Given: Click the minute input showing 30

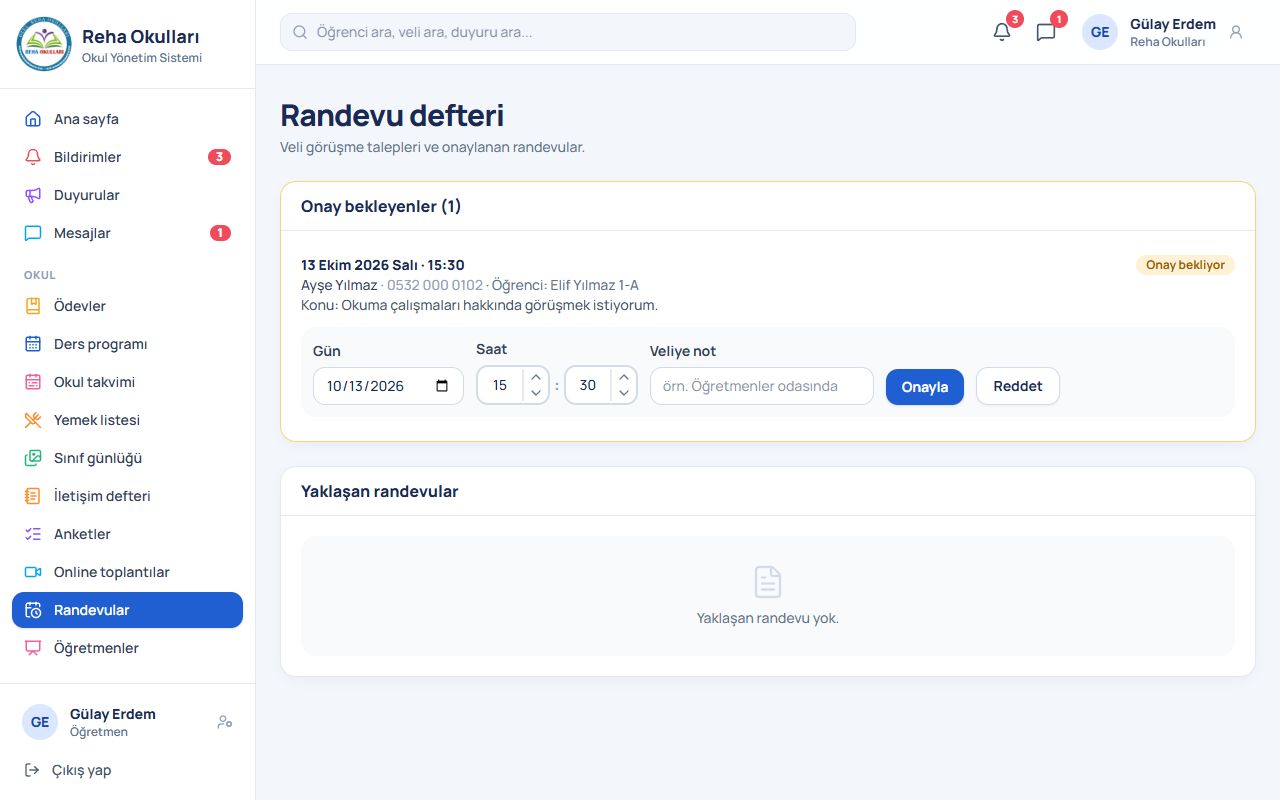Looking at the screenshot, I should pyautogui.click(x=588, y=385).
